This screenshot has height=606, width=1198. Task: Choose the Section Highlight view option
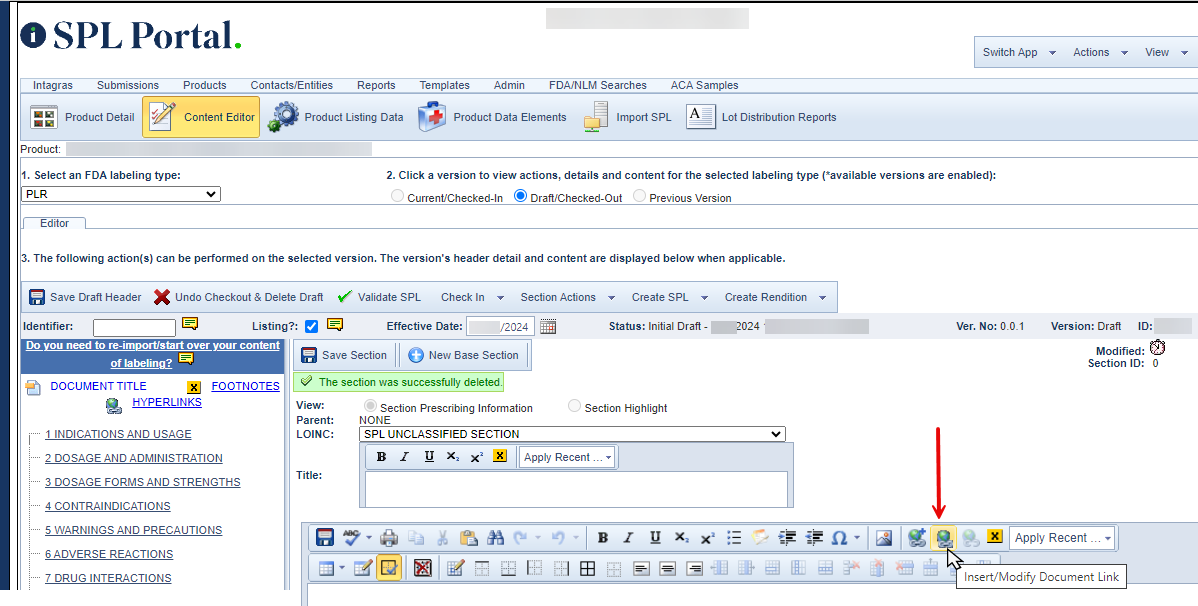pyautogui.click(x=575, y=407)
